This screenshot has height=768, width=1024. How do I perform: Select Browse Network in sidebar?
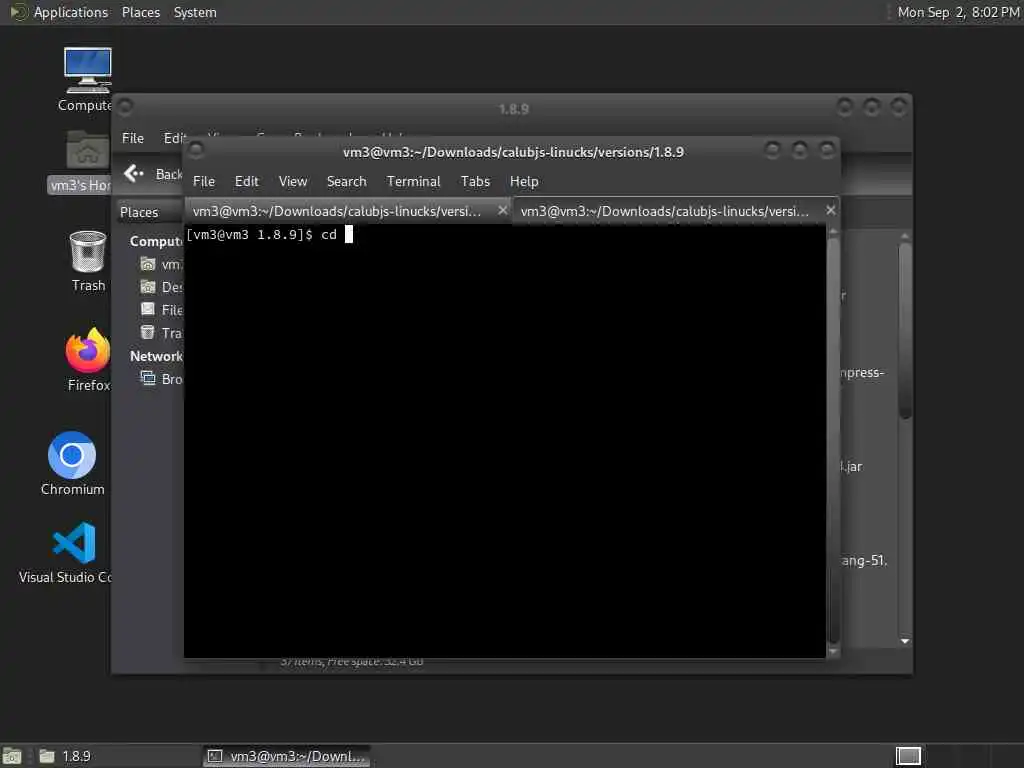coord(161,379)
